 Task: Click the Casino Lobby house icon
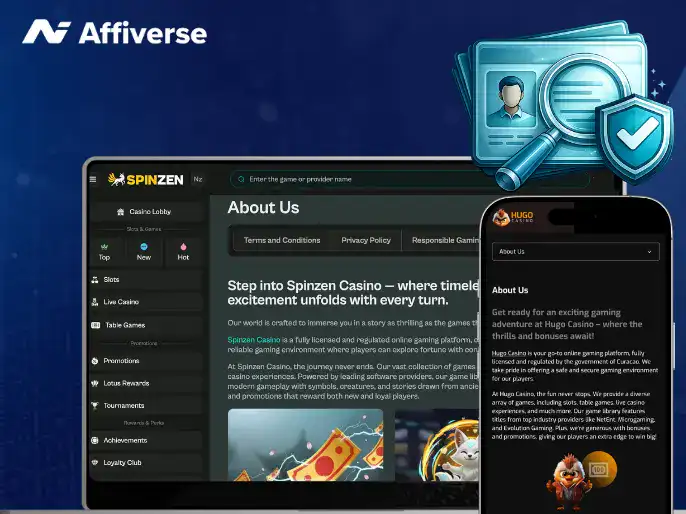pyautogui.click(x=121, y=212)
